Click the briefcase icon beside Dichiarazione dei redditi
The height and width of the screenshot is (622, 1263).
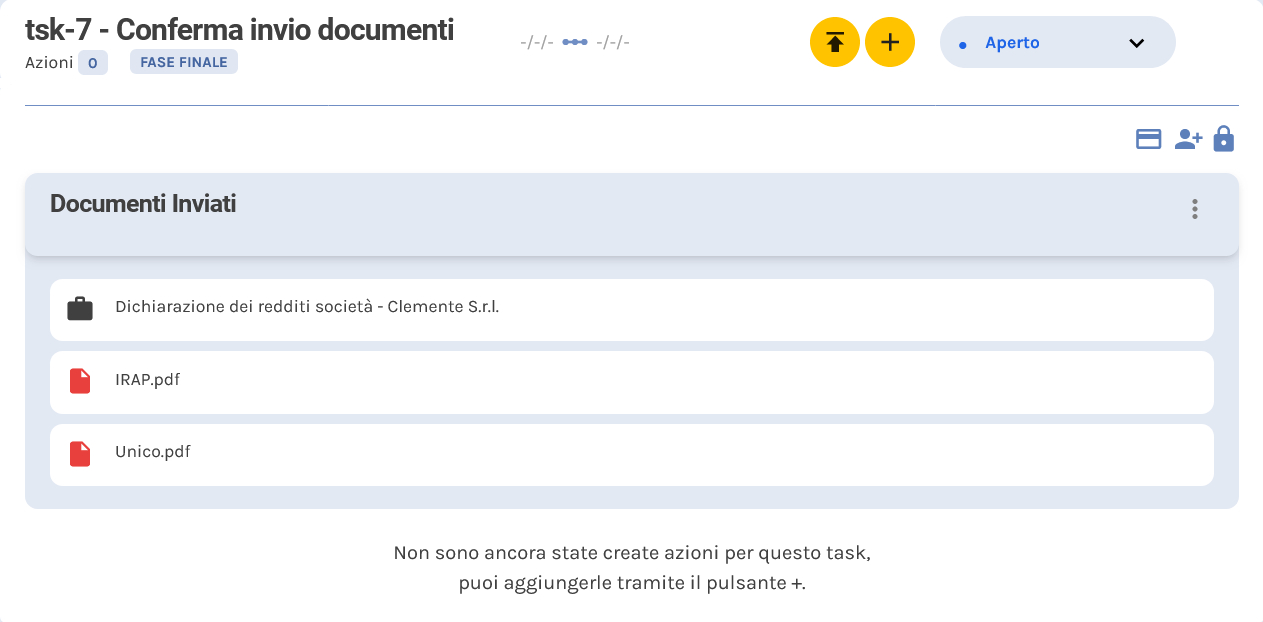79,309
